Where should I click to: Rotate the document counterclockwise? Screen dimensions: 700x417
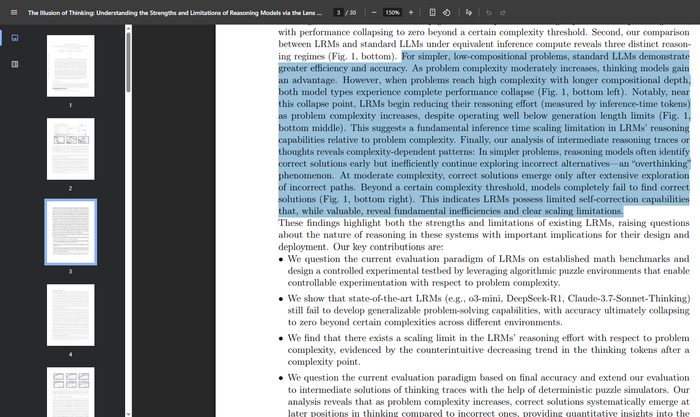click(446, 13)
